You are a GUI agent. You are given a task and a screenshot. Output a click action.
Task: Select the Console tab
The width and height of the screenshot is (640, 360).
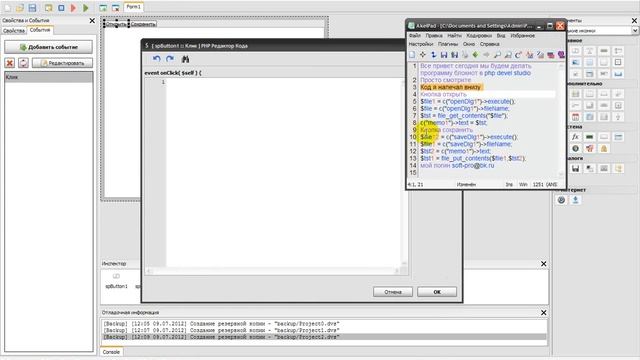[111, 352]
